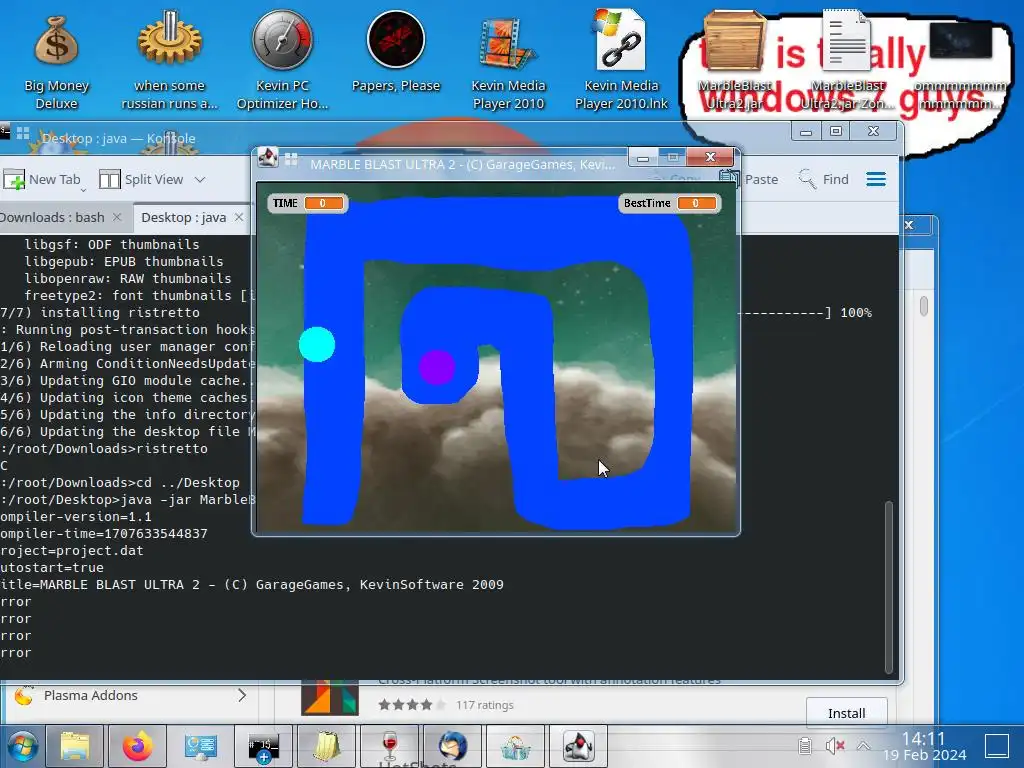Click the star rating row
Screen dimensions: 1024x768
click(x=411, y=705)
